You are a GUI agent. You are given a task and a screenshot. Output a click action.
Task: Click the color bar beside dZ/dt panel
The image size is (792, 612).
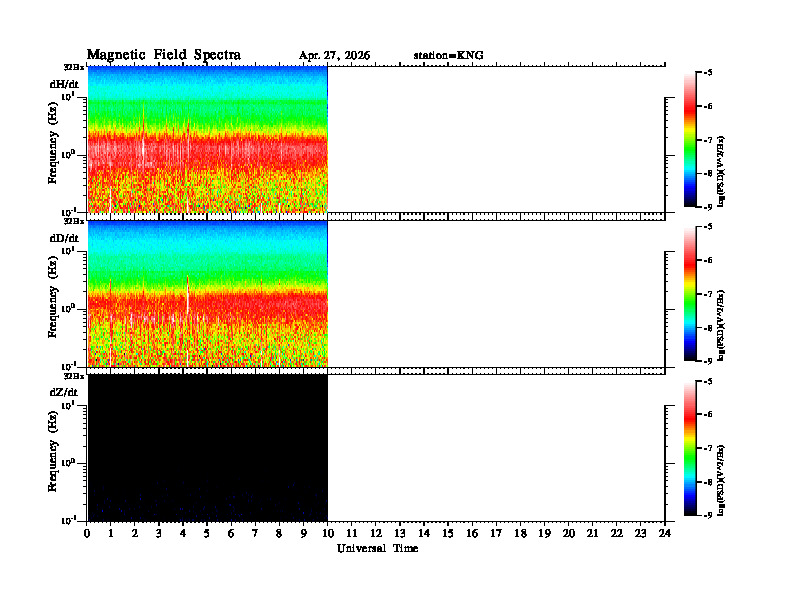690,448
